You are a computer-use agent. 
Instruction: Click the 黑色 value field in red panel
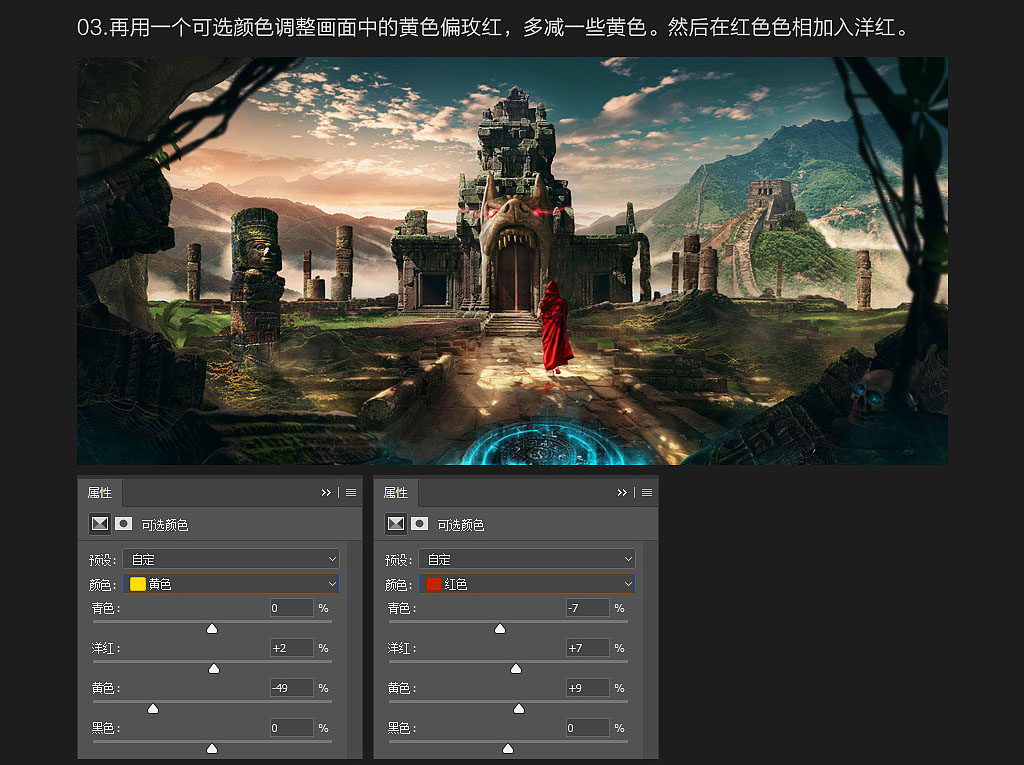(587, 728)
